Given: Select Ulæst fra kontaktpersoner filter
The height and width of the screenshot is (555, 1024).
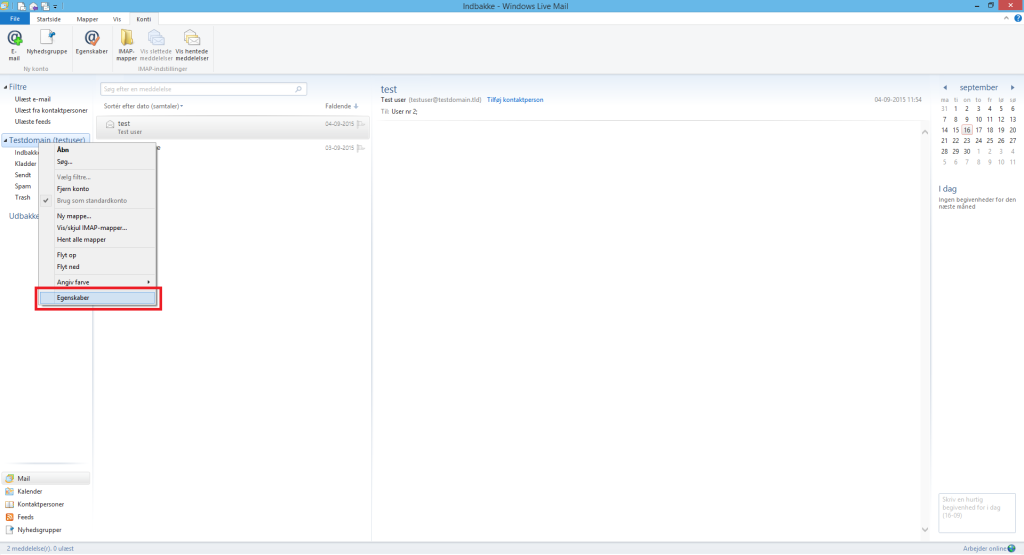Looking at the screenshot, I should point(51,110).
